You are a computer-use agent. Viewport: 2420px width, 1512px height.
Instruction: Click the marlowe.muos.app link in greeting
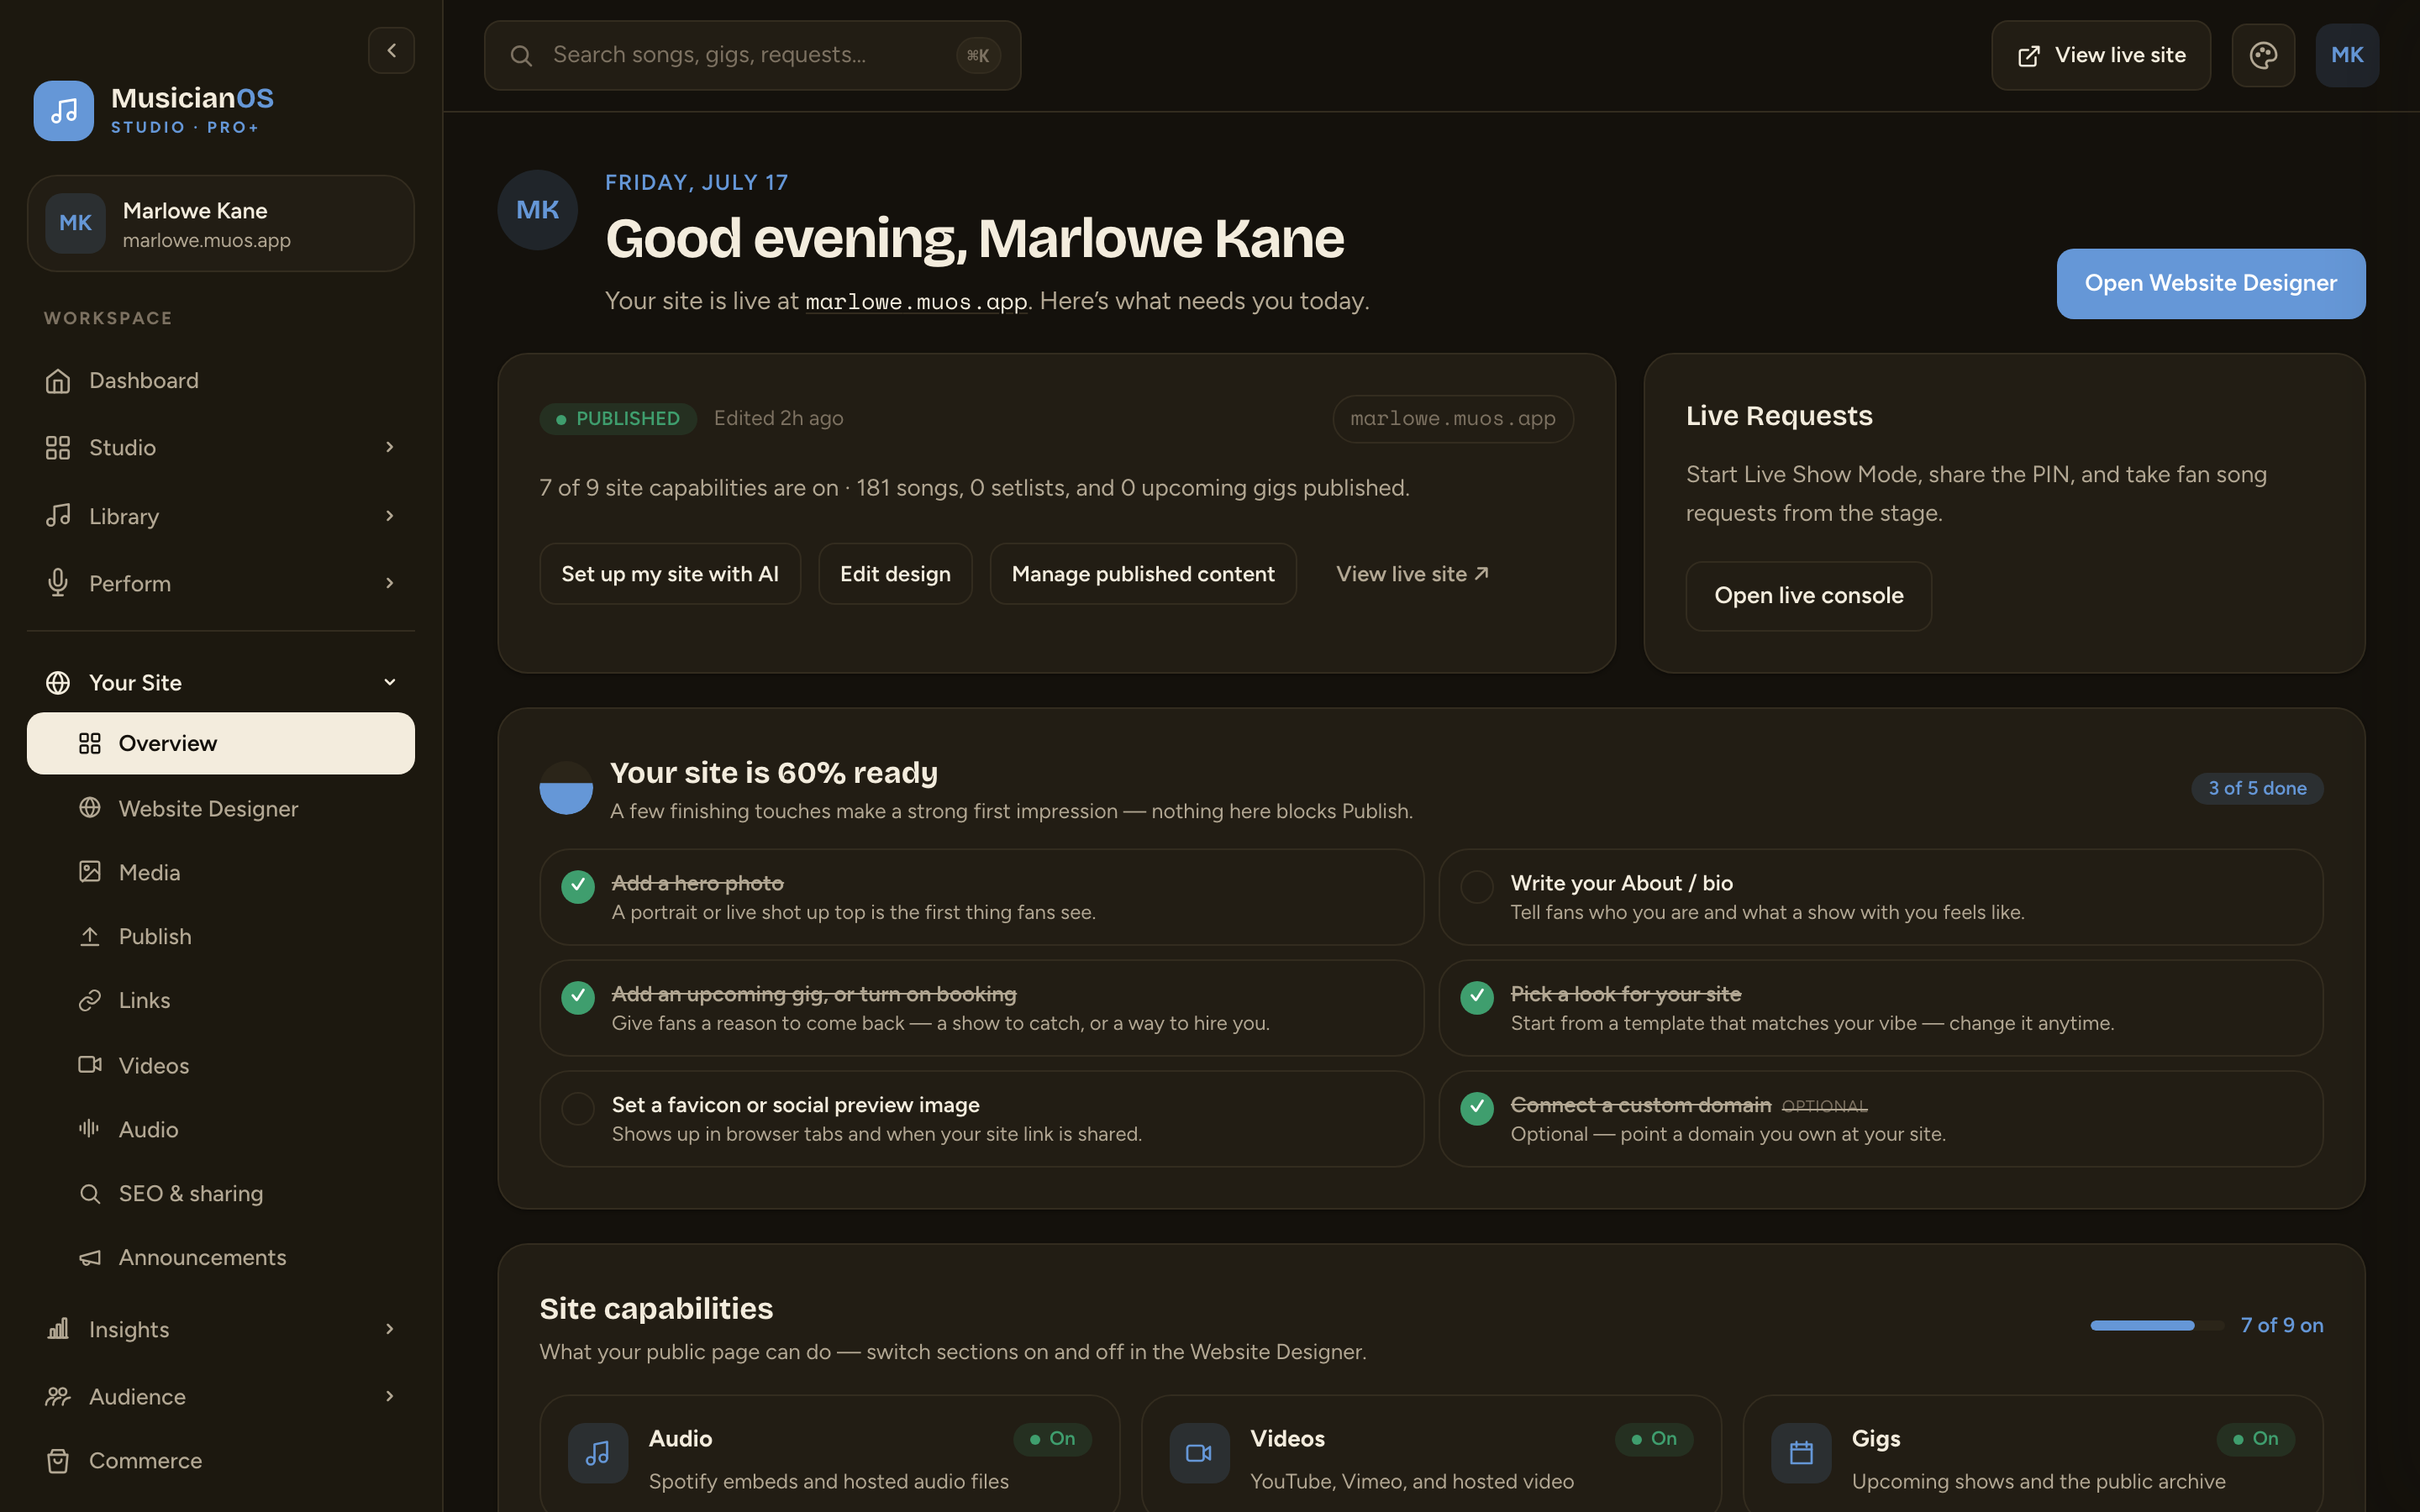(x=916, y=302)
